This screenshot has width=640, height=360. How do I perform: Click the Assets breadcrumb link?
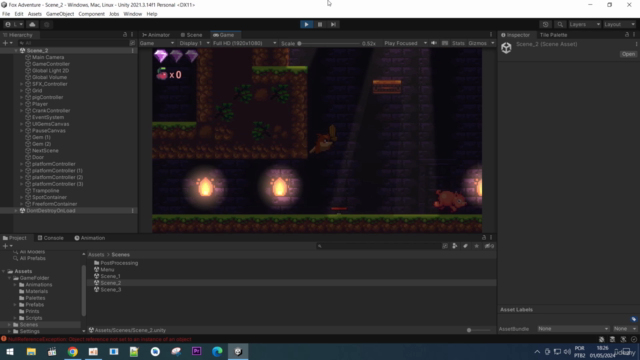(x=96, y=255)
